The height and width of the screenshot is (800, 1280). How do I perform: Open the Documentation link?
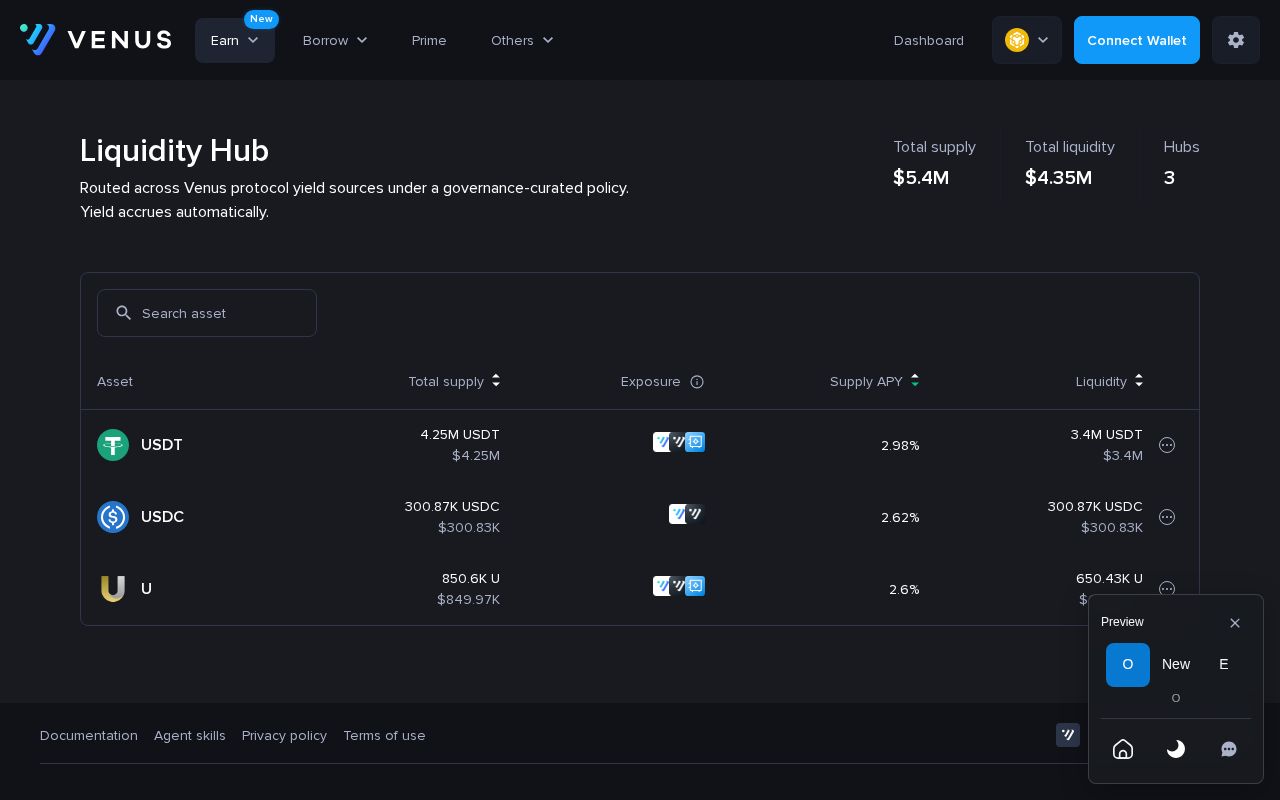coord(89,736)
